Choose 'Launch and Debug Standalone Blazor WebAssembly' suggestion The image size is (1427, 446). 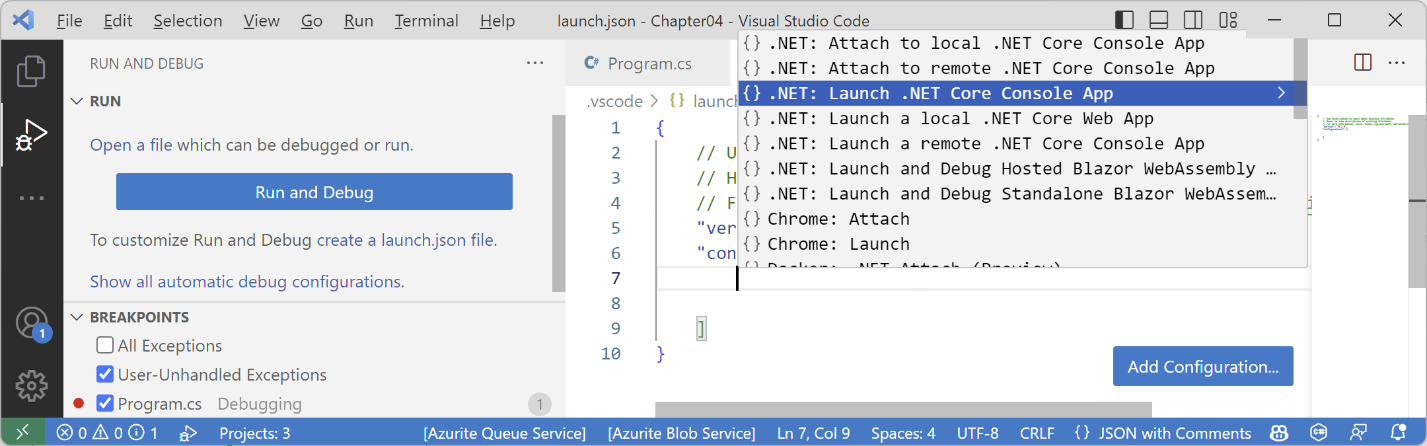tap(1015, 193)
